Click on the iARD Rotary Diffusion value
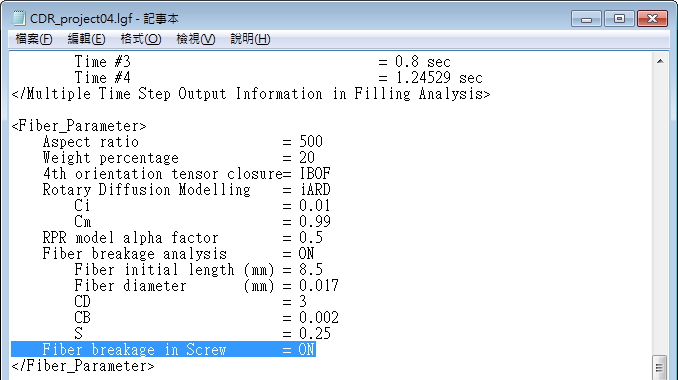This screenshot has width=678, height=380. click(315, 190)
